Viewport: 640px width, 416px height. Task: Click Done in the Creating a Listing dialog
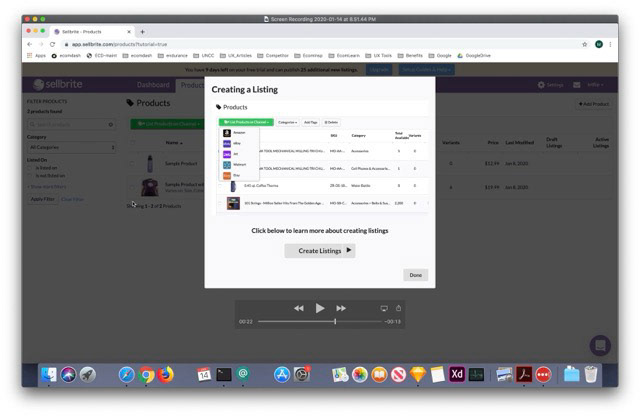click(416, 275)
